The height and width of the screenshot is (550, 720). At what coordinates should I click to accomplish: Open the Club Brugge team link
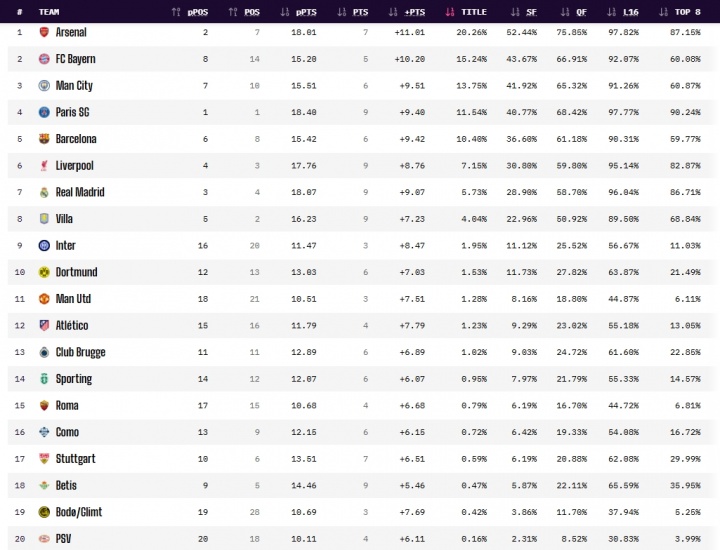coord(80,352)
